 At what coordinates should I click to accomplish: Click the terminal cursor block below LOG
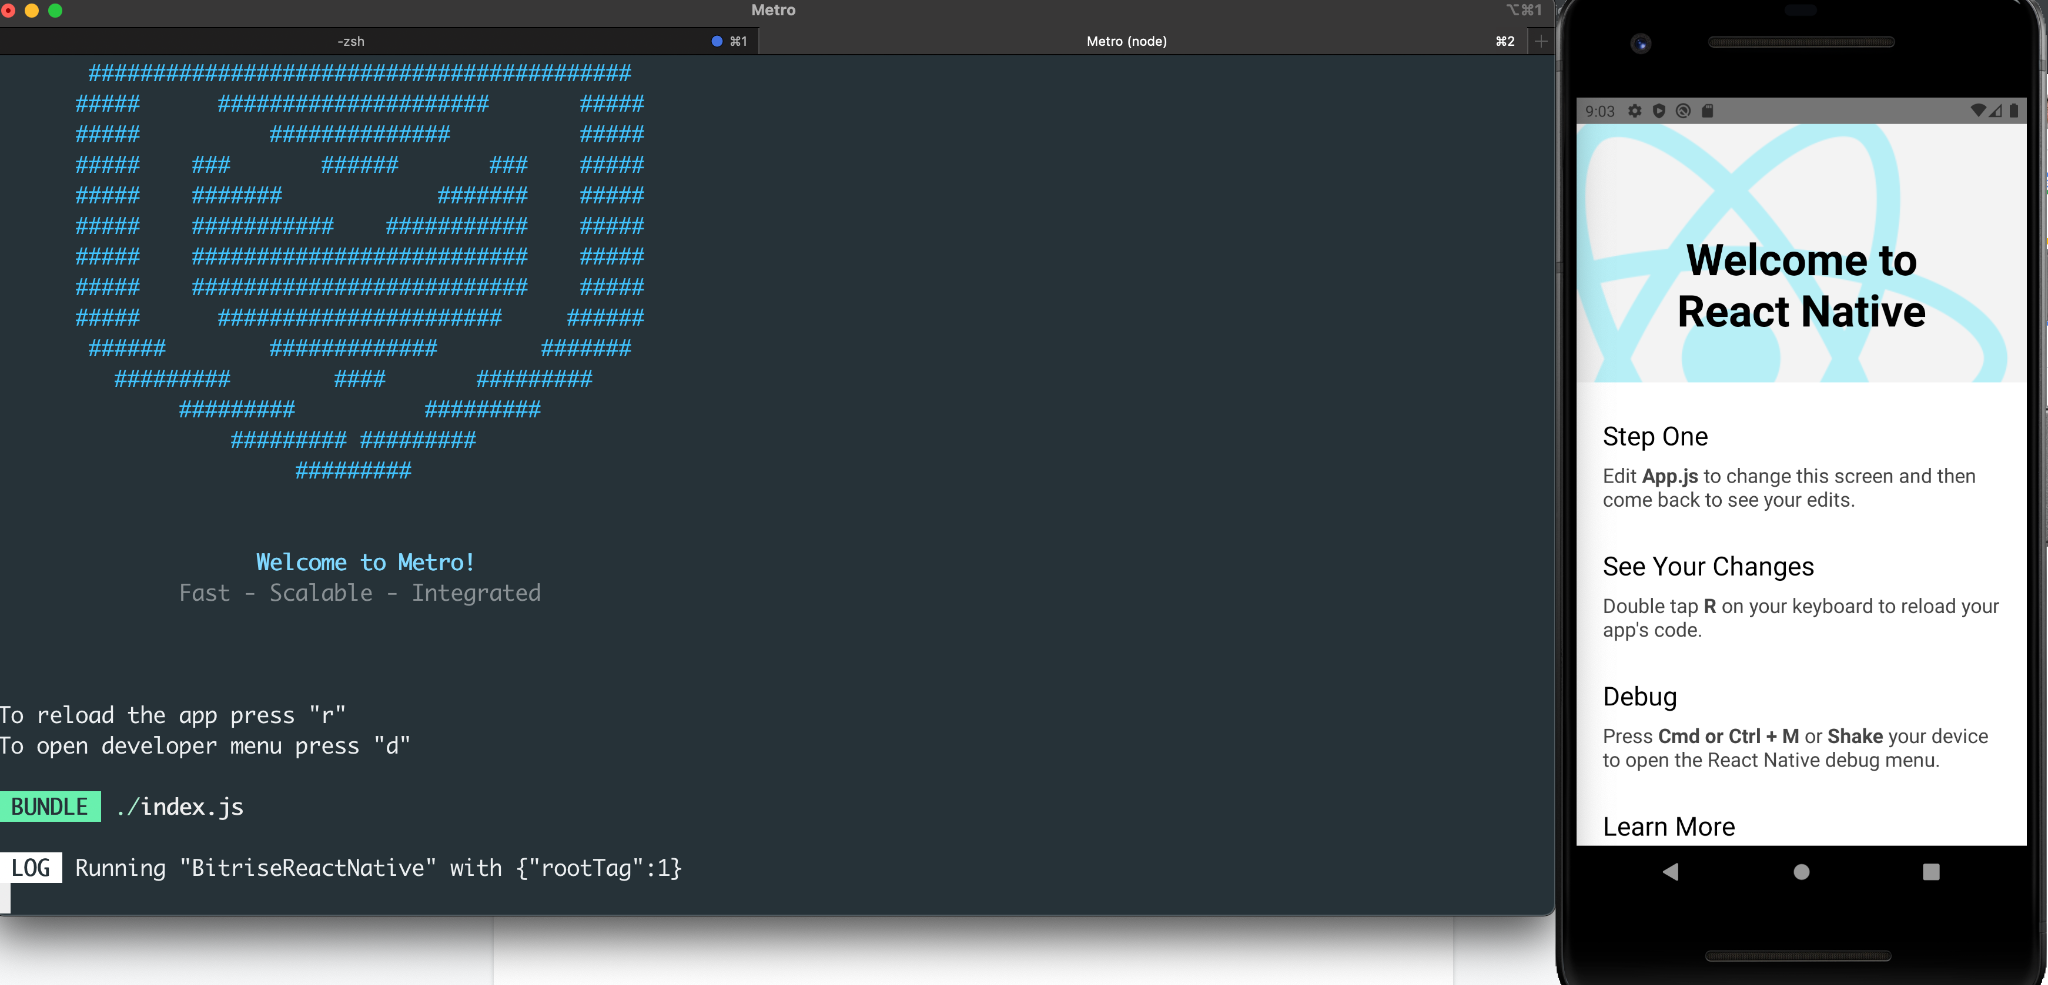(x=5, y=898)
